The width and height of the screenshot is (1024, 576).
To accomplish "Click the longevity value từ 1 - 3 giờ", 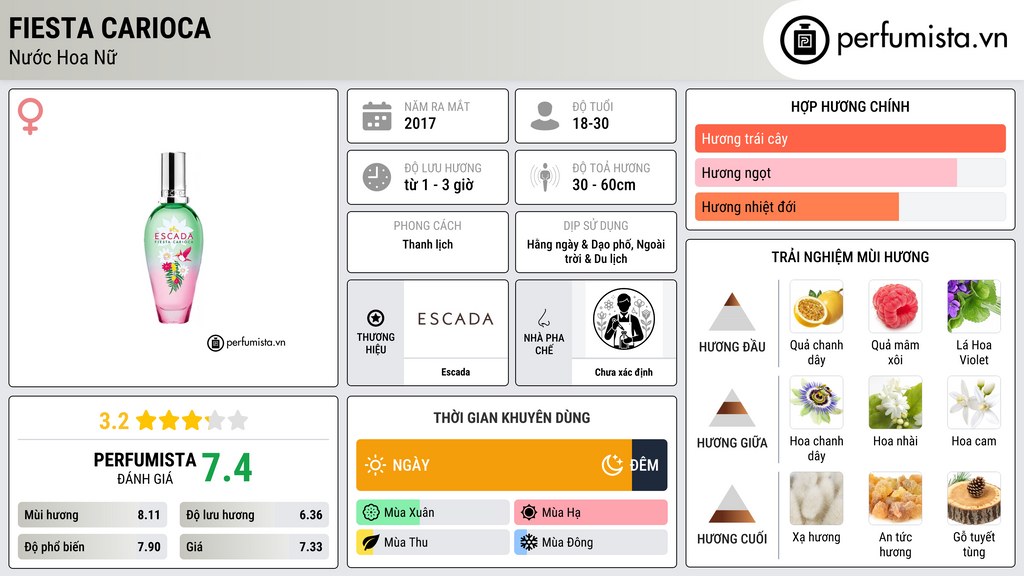I will [439, 185].
